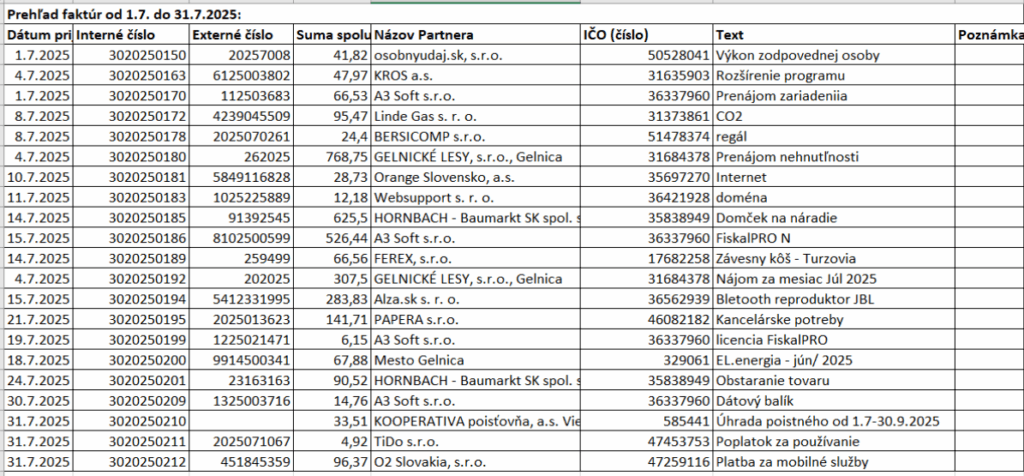Click the "Text" column header cell
The image size is (1024, 476).
point(834,35)
